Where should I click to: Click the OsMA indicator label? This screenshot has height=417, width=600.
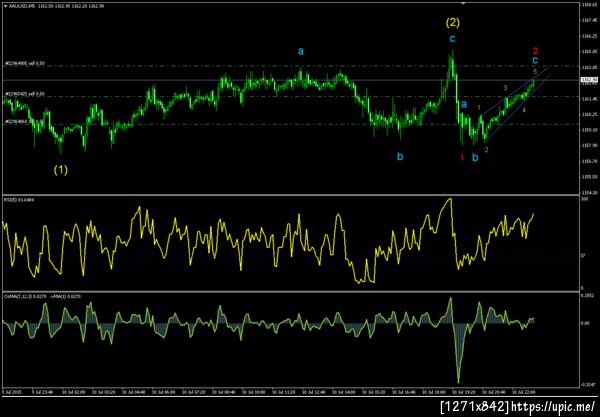(x=42, y=296)
